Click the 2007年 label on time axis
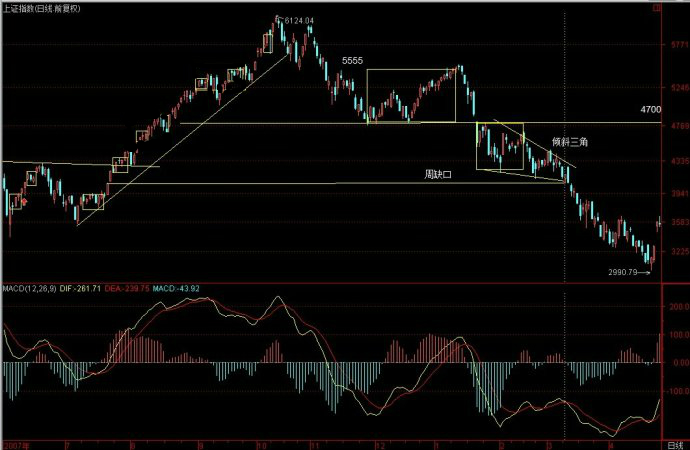Viewport: 690px width, 450px height. click(13, 443)
